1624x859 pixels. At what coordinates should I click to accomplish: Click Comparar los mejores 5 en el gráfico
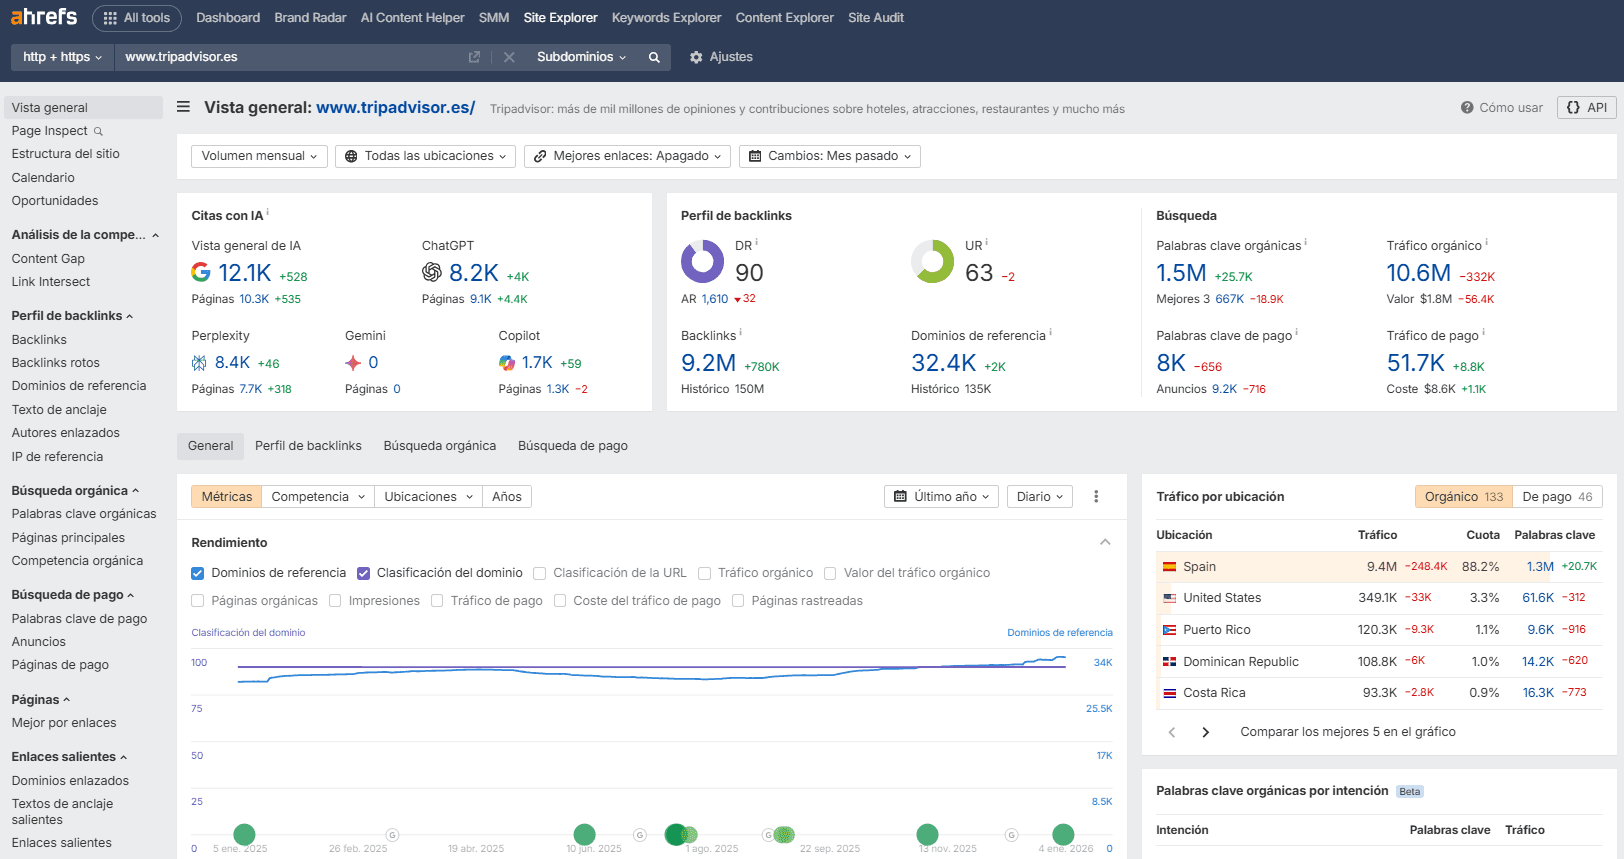[1348, 732]
